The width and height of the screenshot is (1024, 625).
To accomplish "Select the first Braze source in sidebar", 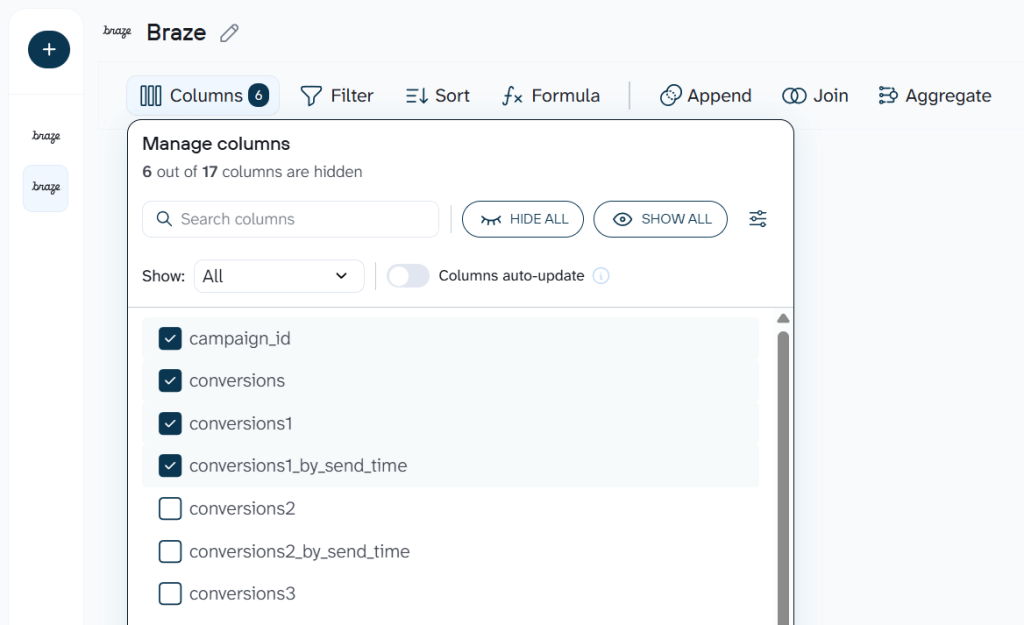I will pos(45,136).
